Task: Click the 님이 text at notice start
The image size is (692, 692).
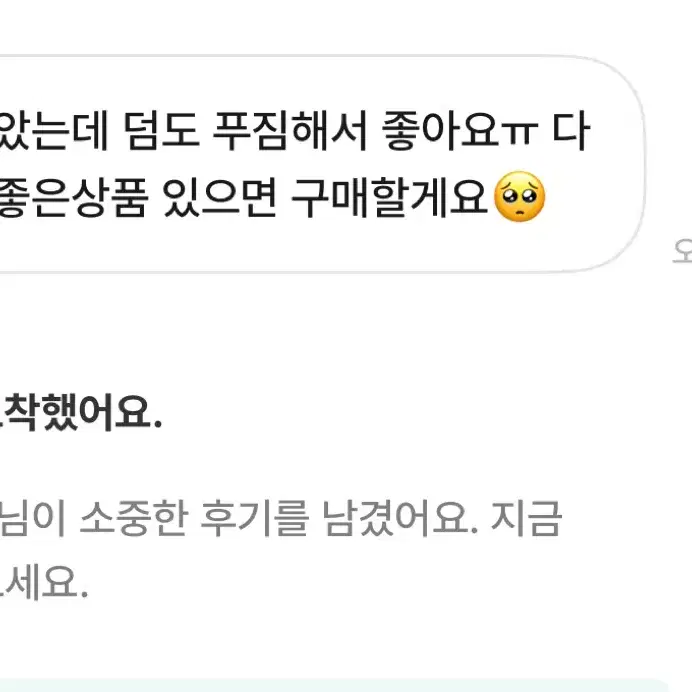Action: point(33,518)
